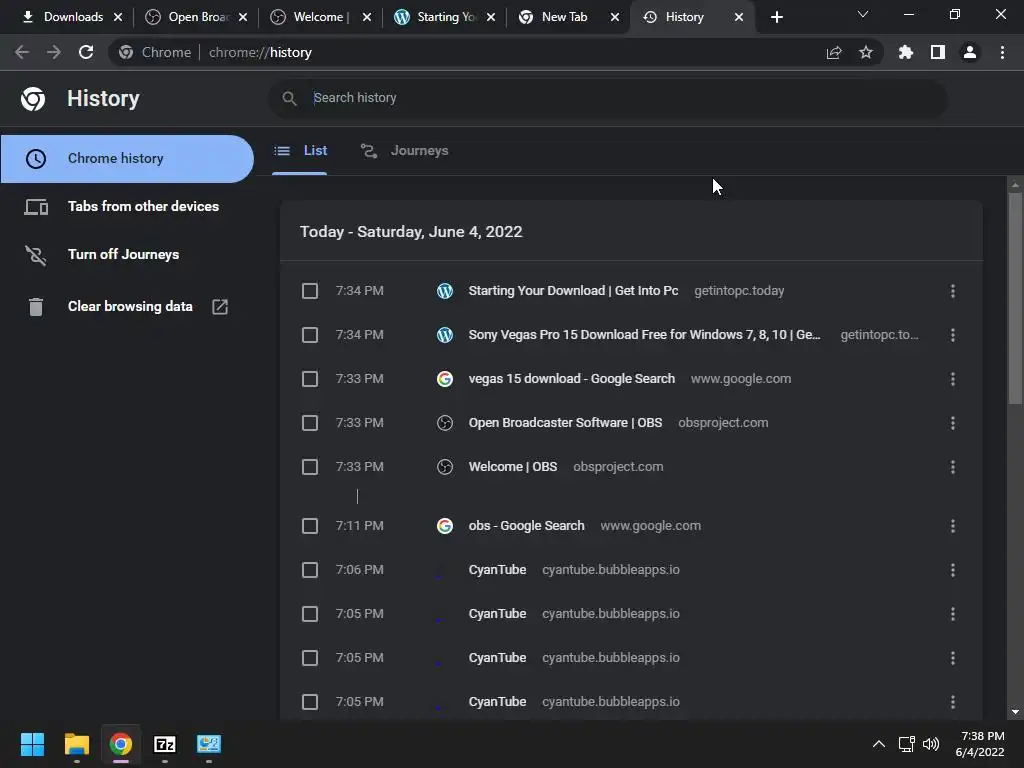Open the Windows Start menu
This screenshot has width=1024, height=768.
coord(32,744)
